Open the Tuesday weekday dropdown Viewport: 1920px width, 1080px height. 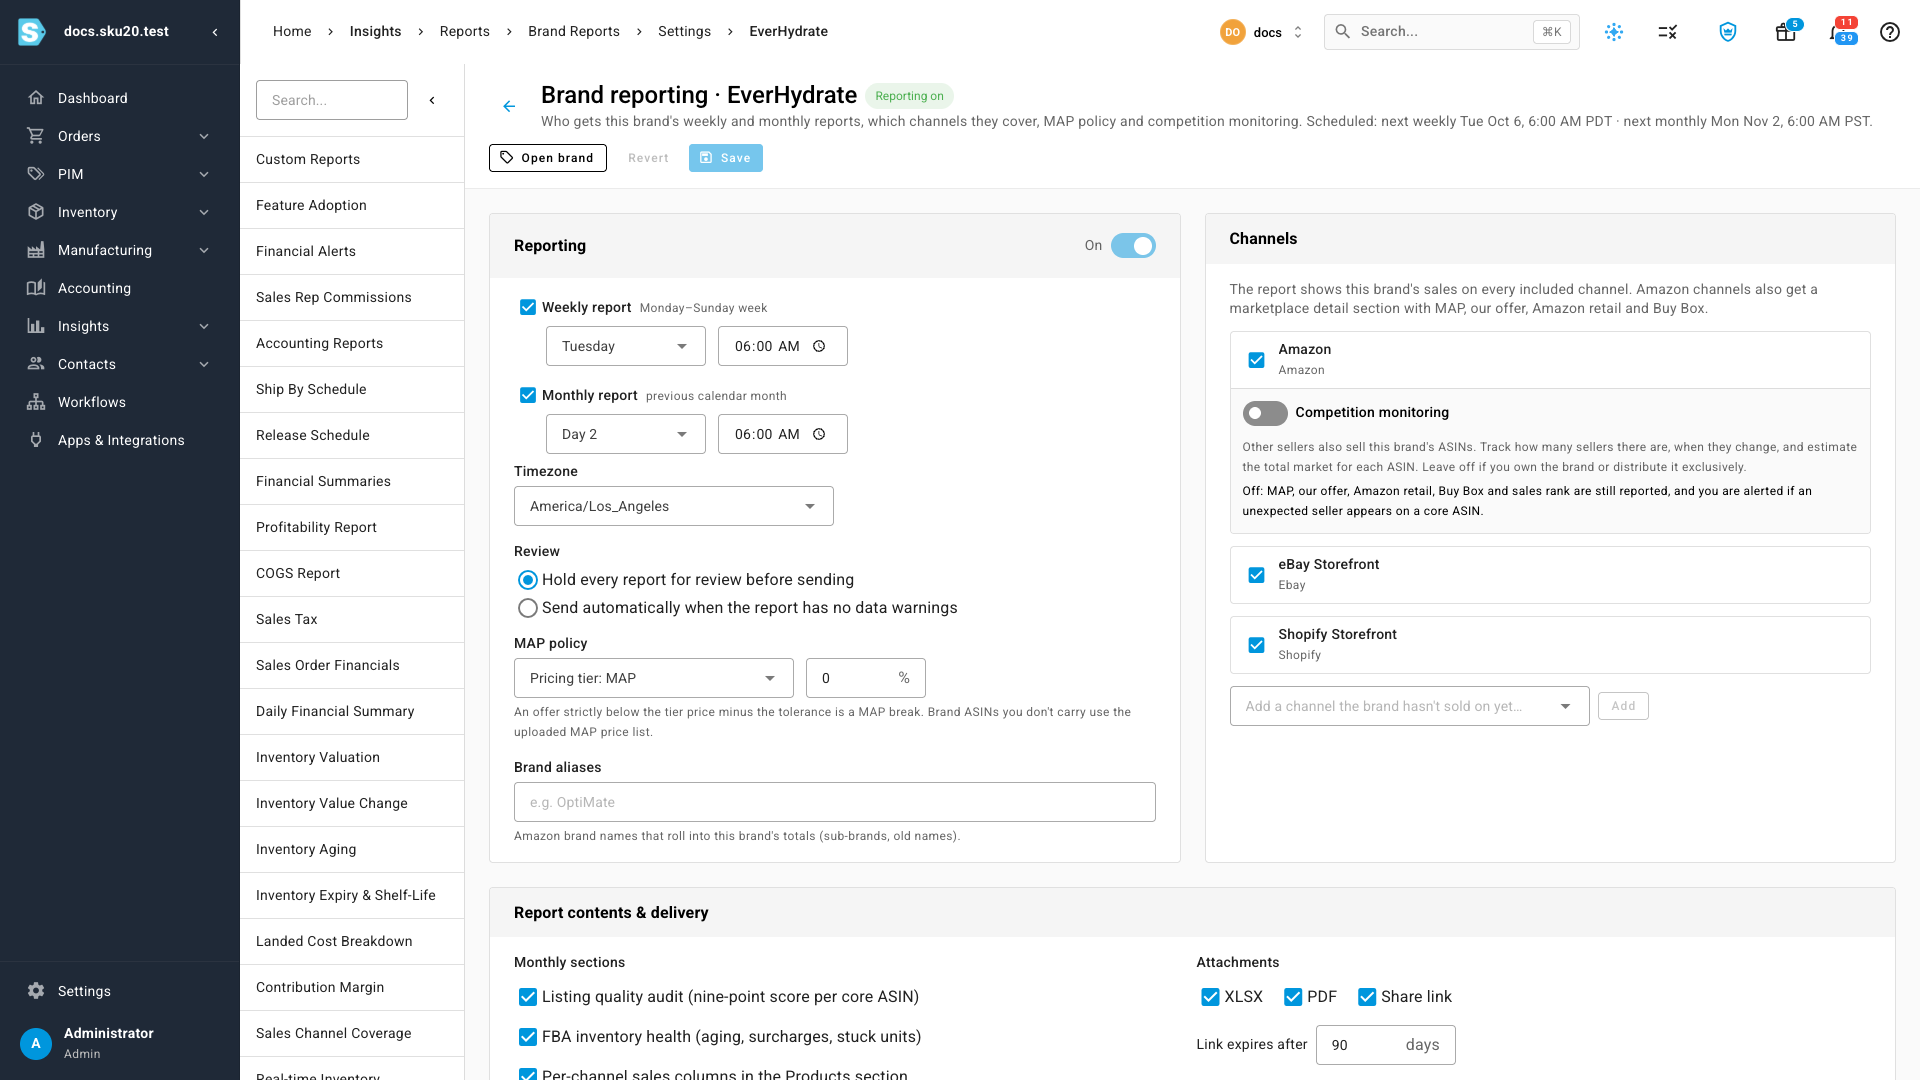626,346
